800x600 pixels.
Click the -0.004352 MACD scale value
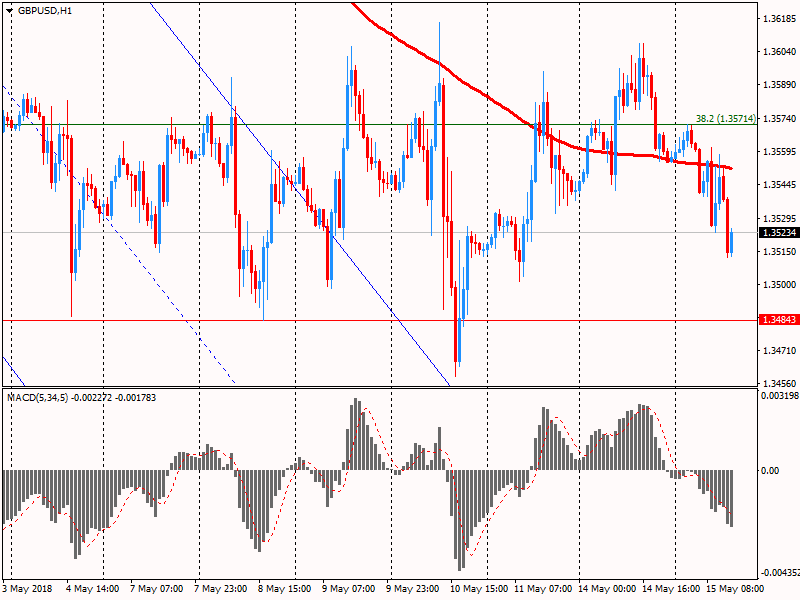click(x=779, y=573)
